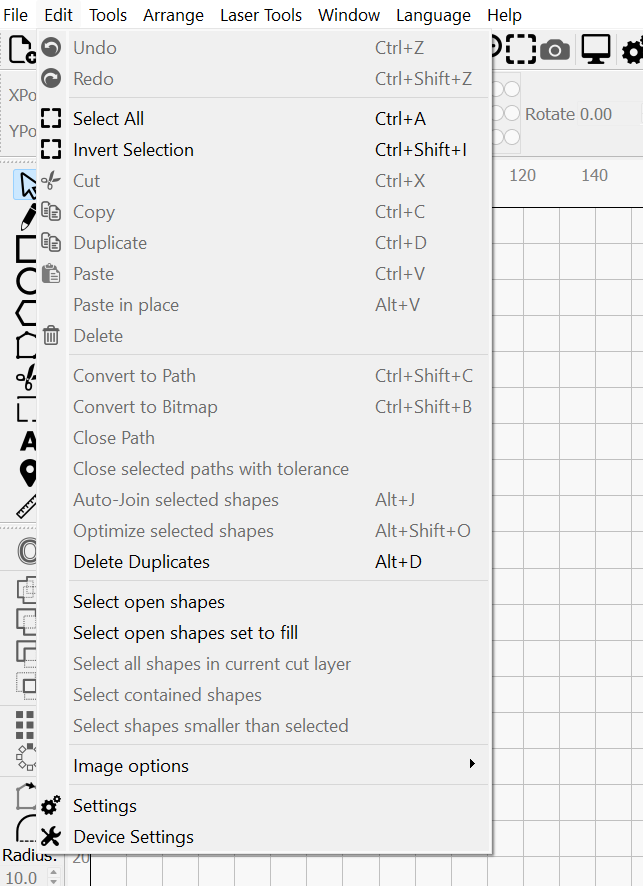This screenshot has height=886, width=643.
Task: Select the Text tool letter A icon
Action: pos(28,441)
